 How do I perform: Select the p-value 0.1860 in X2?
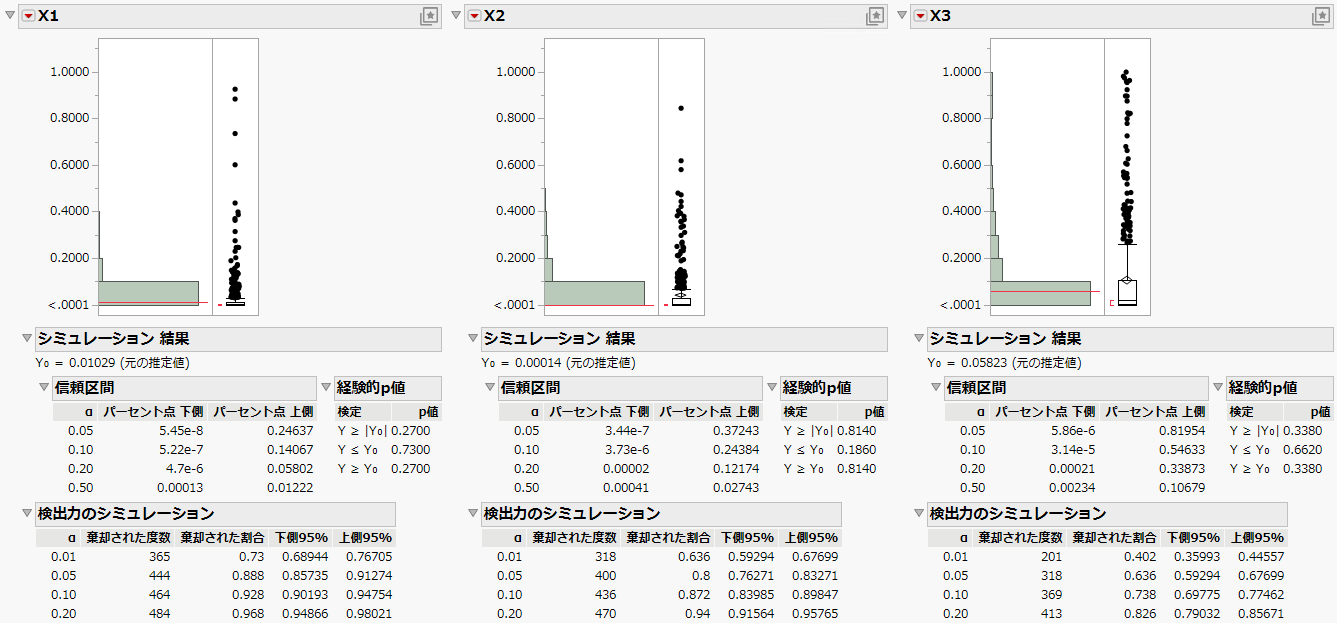point(858,450)
